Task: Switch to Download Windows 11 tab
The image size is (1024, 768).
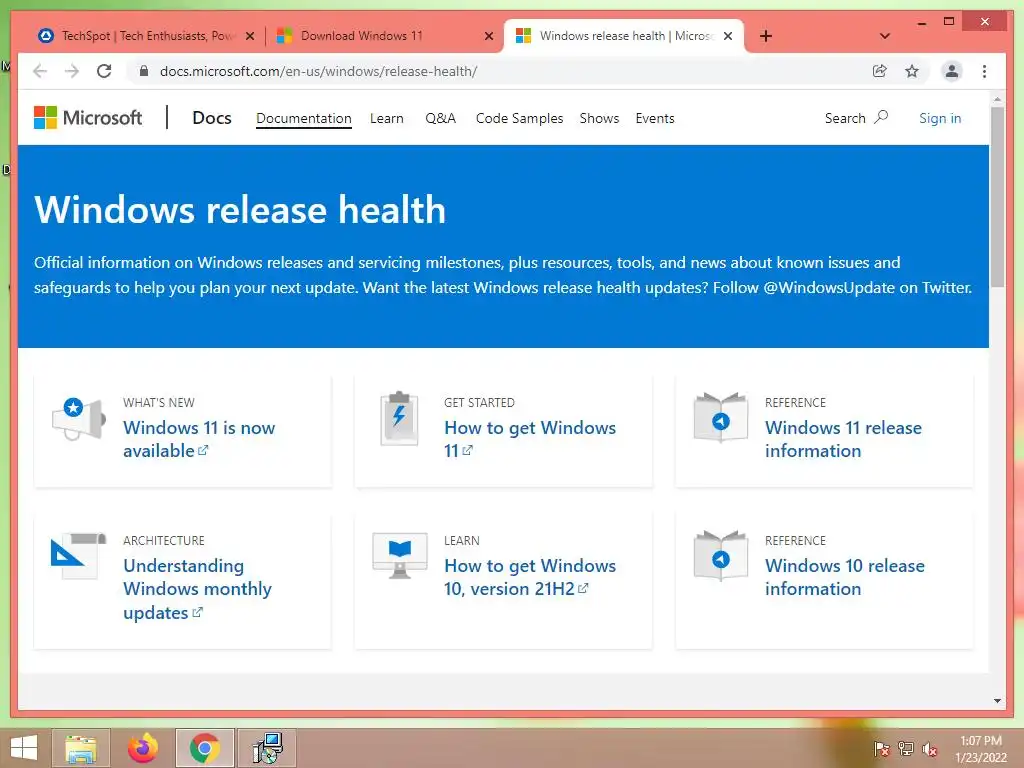Action: click(x=385, y=36)
